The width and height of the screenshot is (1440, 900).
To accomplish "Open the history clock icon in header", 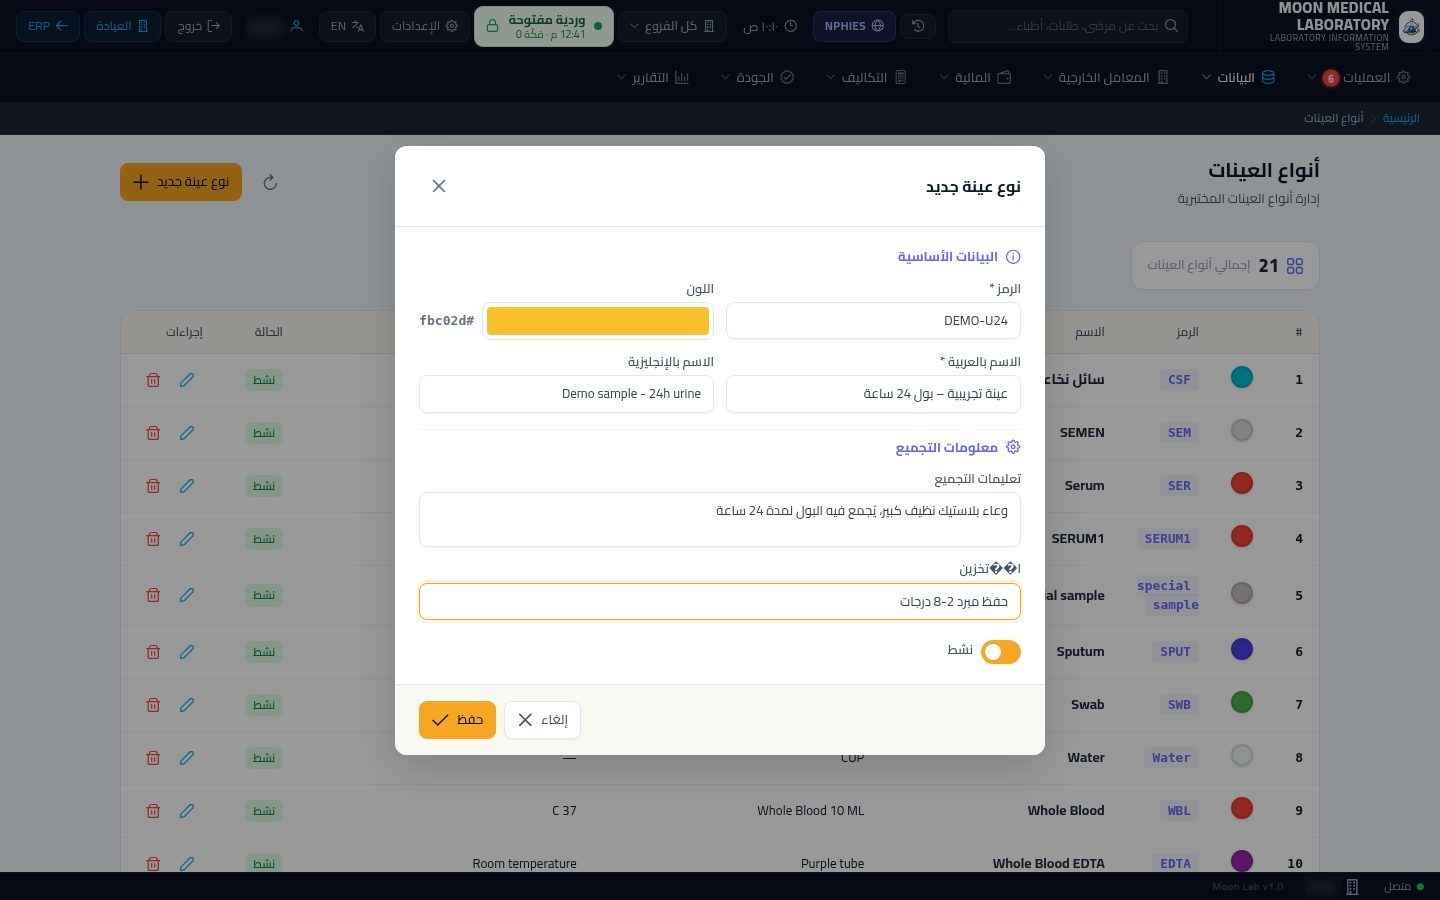I will [x=918, y=26].
